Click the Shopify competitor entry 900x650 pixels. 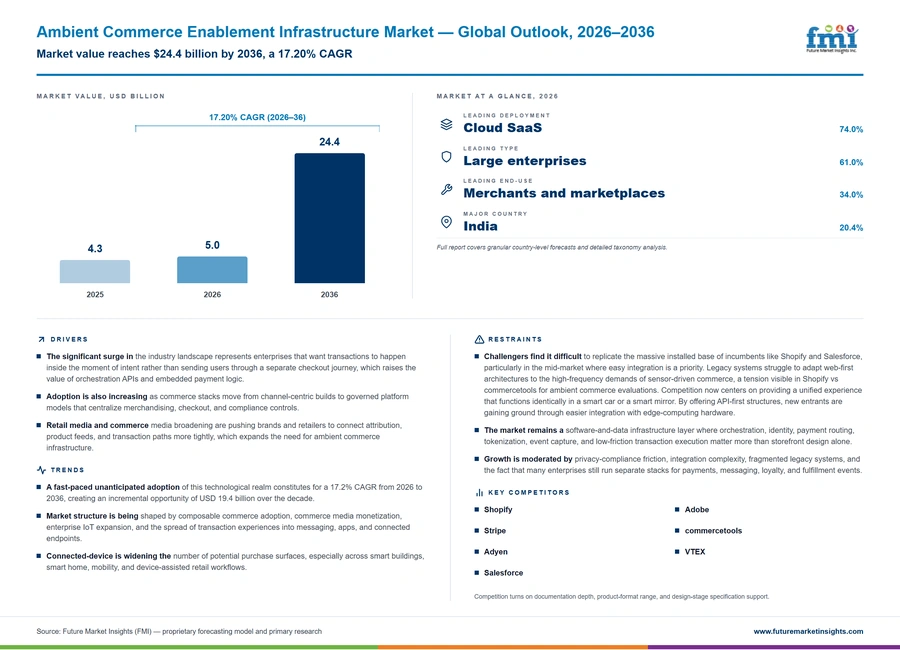pos(498,509)
